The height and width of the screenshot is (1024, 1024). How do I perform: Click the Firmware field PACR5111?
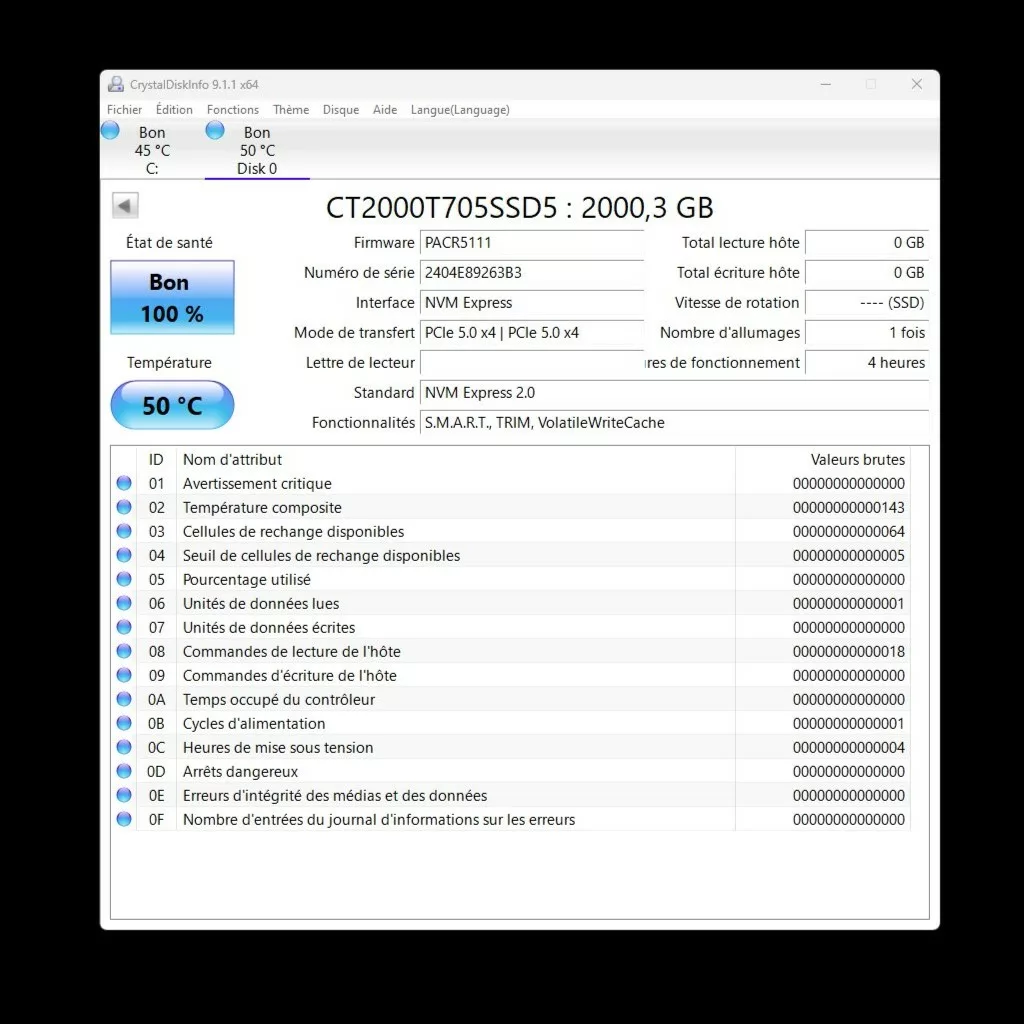pos(532,242)
